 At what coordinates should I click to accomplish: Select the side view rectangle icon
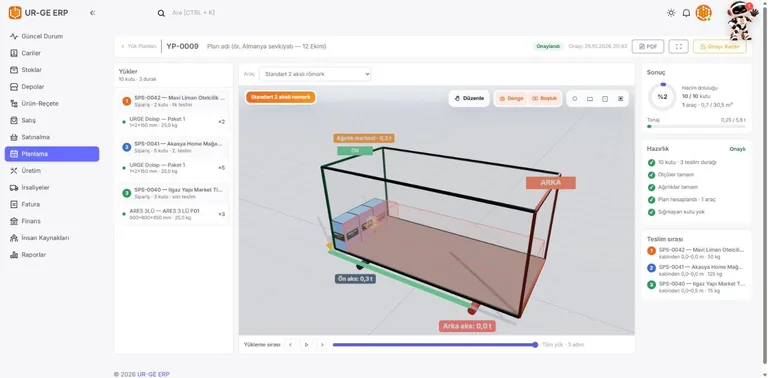(x=590, y=98)
